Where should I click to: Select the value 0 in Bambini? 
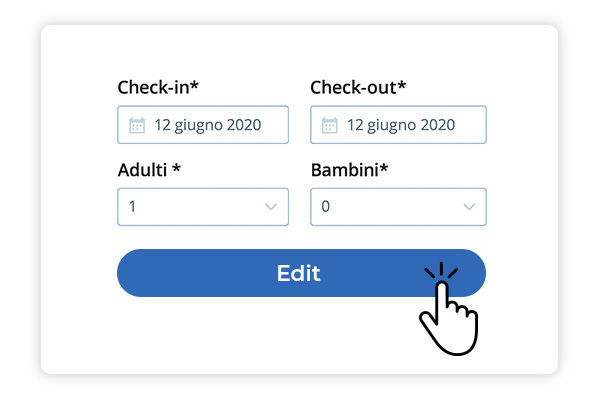pyautogui.click(x=325, y=207)
